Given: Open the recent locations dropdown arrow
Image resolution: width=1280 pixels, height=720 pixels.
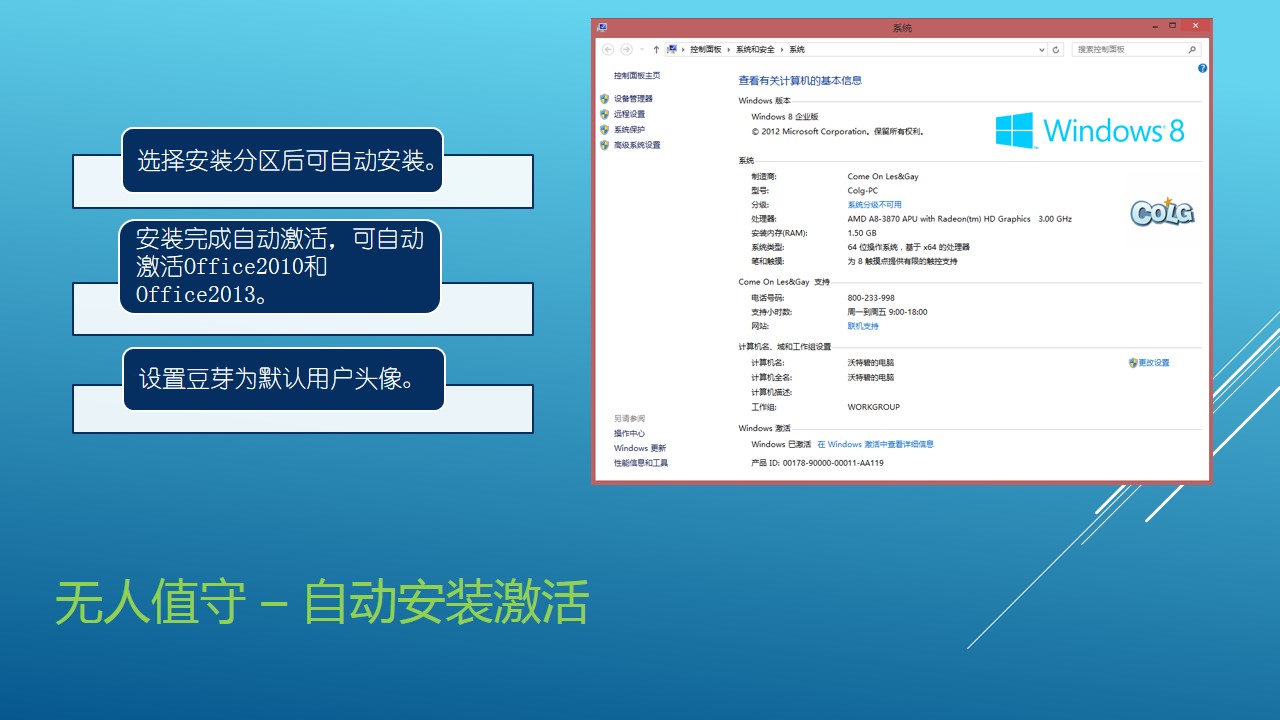Looking at the screenshot, I should [x=641, y=49].
